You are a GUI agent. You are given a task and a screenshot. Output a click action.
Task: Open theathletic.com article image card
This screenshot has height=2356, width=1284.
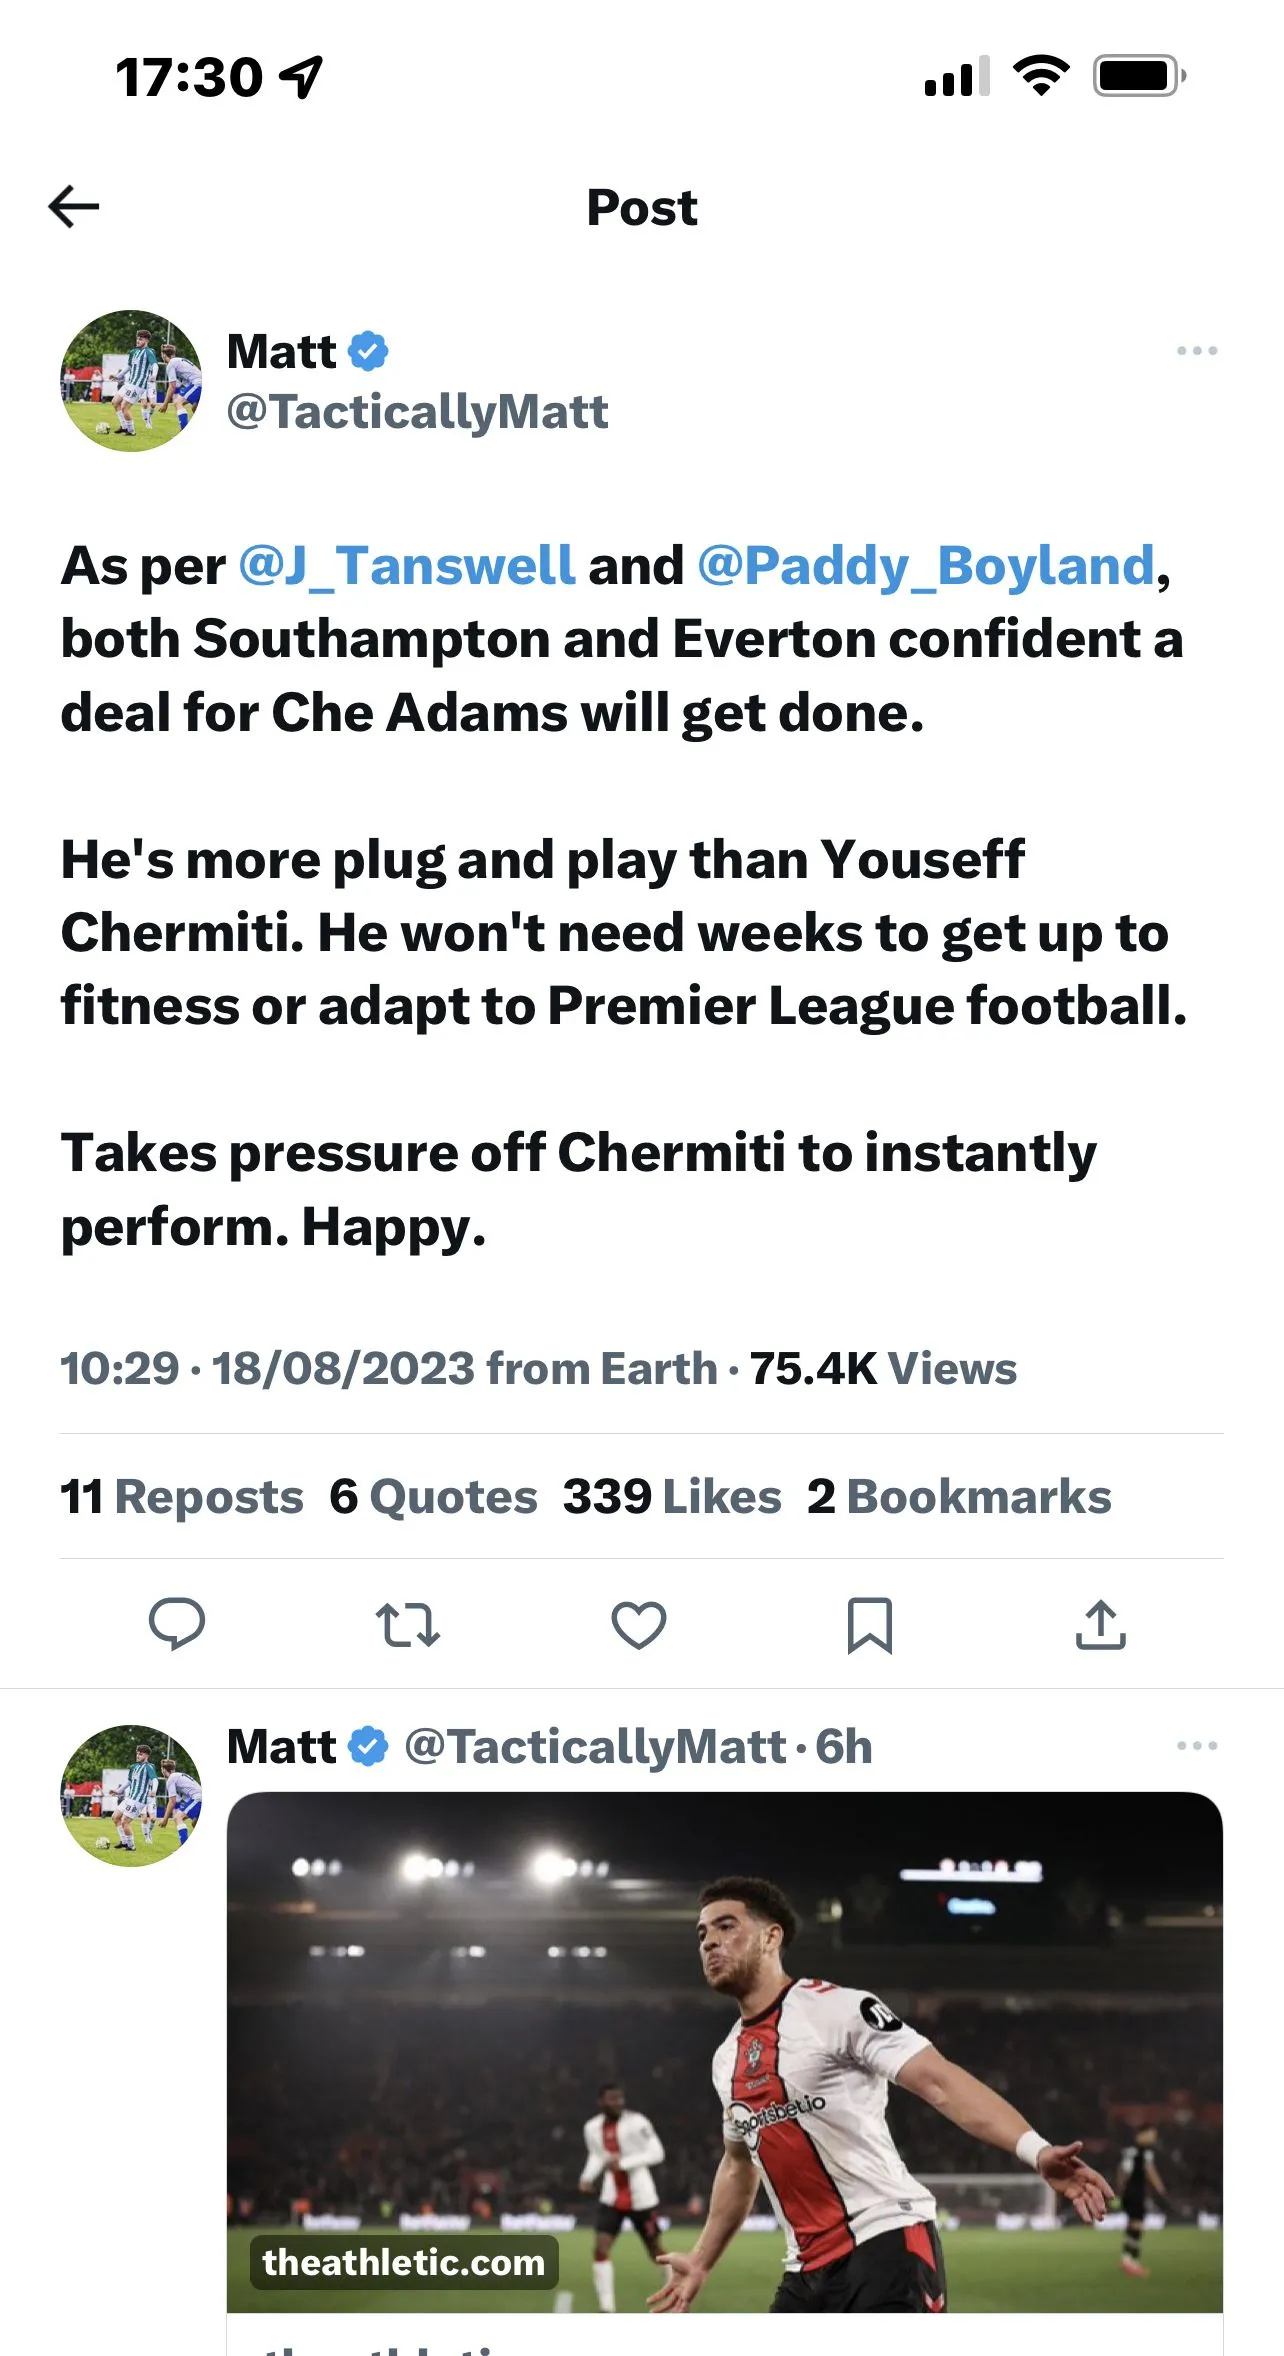(724, 2052)
